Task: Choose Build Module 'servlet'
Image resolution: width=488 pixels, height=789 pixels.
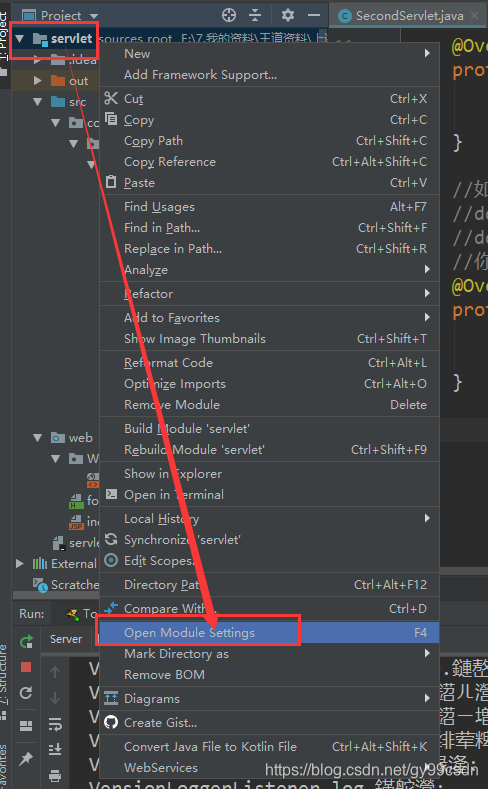Action: click(x=270, y=428)
